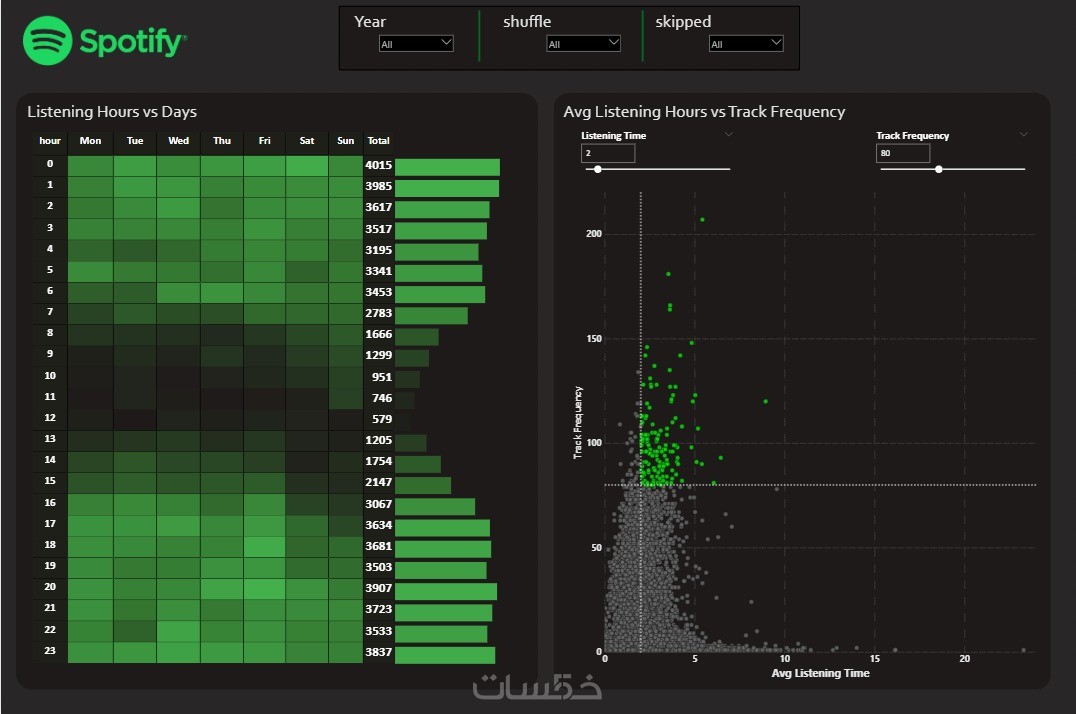Click the Listening Time slicer label
The image size is (1076, 714).
tap(613, 136)
